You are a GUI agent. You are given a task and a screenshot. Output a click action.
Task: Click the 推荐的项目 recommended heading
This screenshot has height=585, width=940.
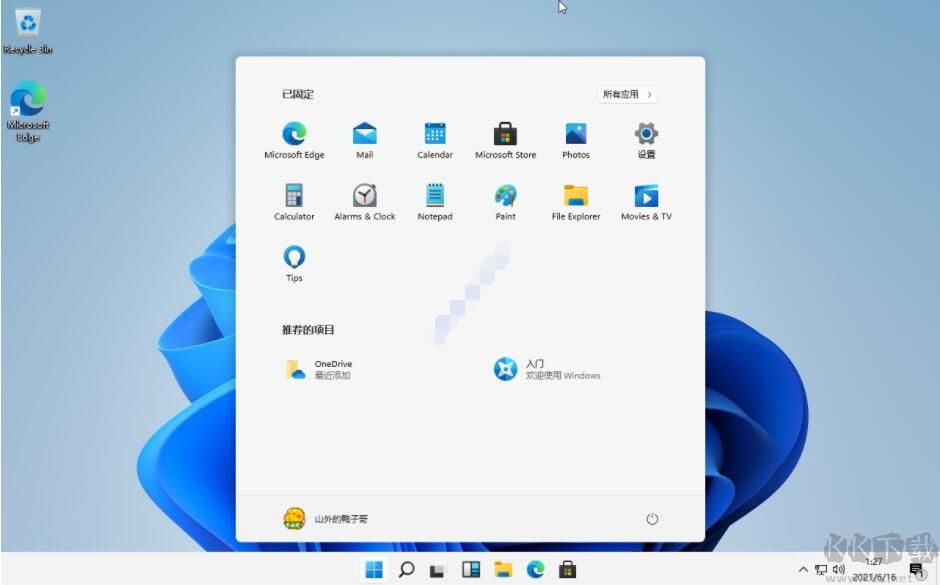(308, 330)
